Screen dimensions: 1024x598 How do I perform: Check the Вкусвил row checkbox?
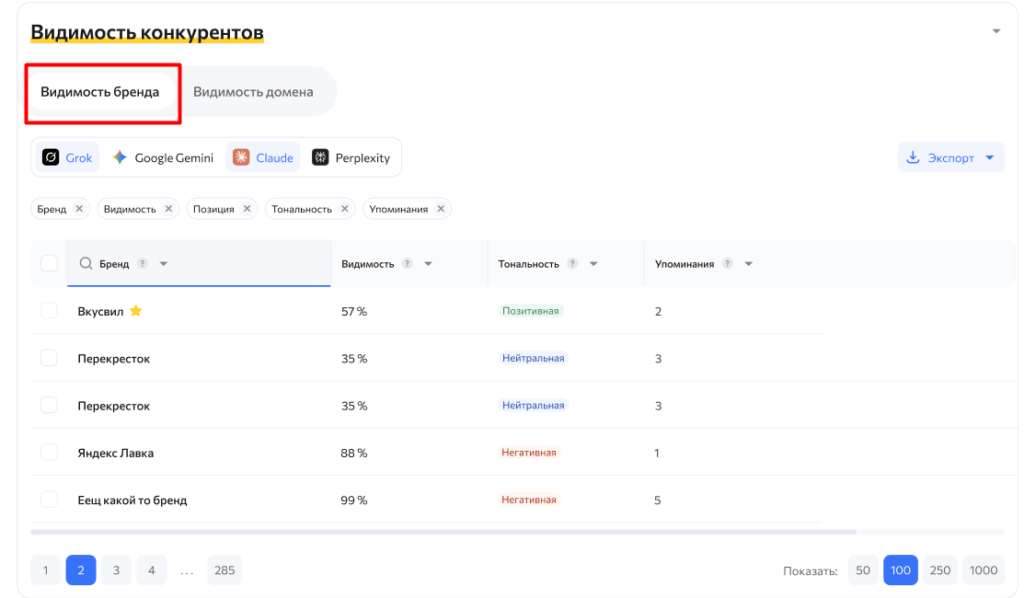(x=49, y=311)
